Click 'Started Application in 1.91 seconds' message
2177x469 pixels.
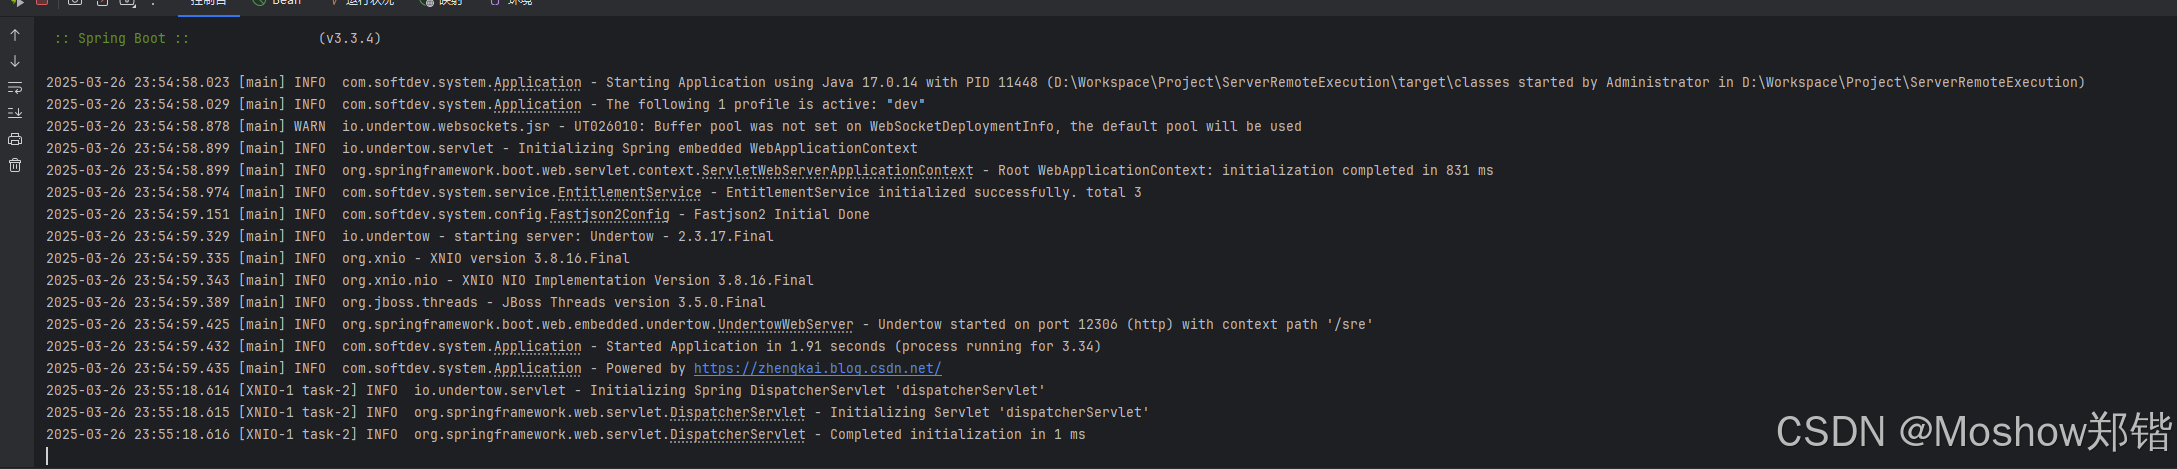(746, 347)
